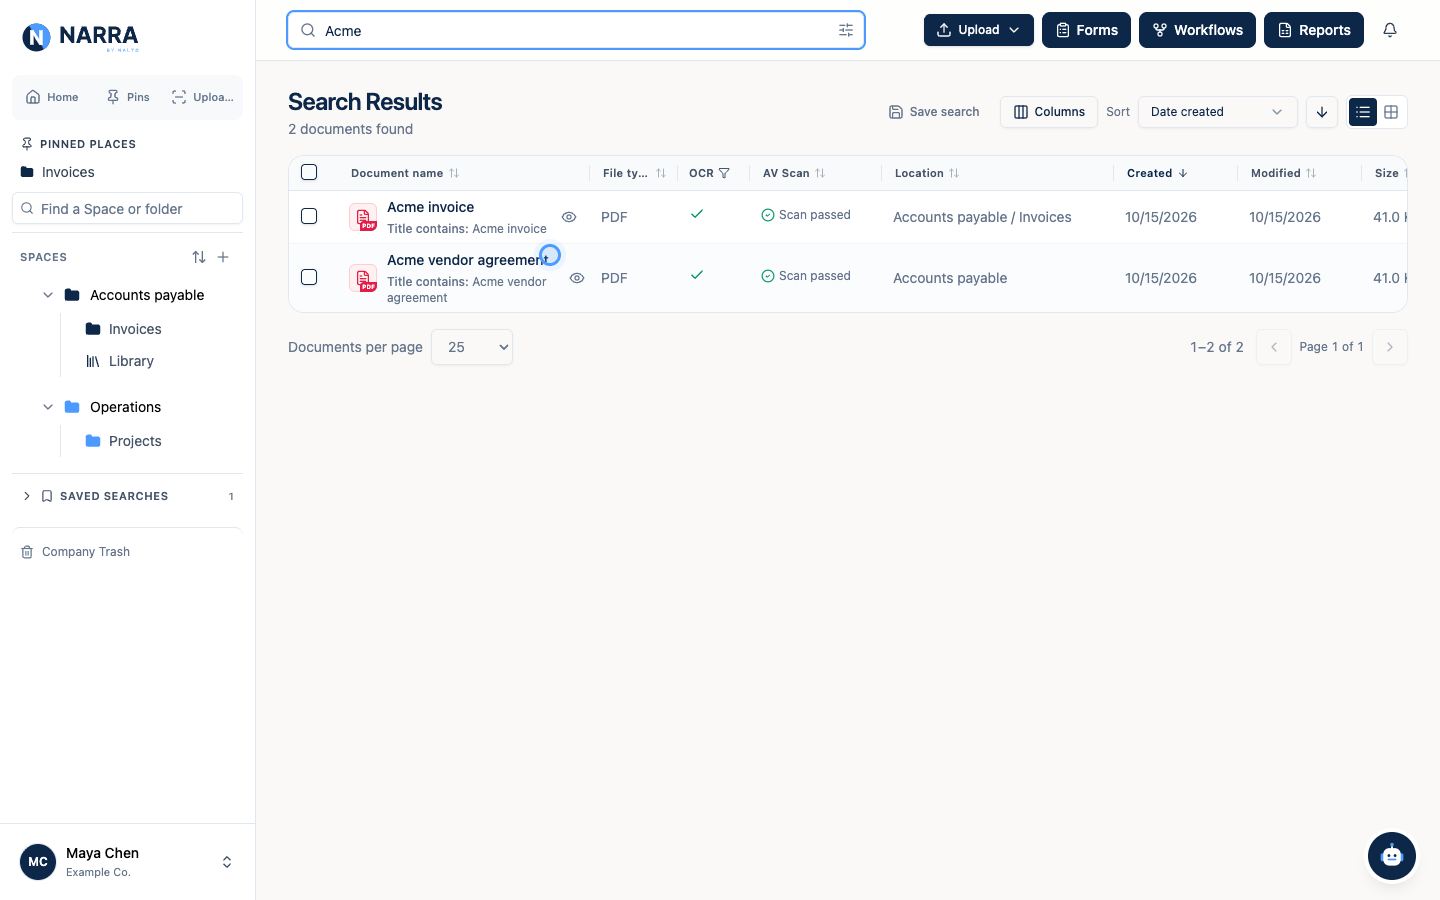
Task: Click the Find a Space or folder field
Action: pos(127,209)
